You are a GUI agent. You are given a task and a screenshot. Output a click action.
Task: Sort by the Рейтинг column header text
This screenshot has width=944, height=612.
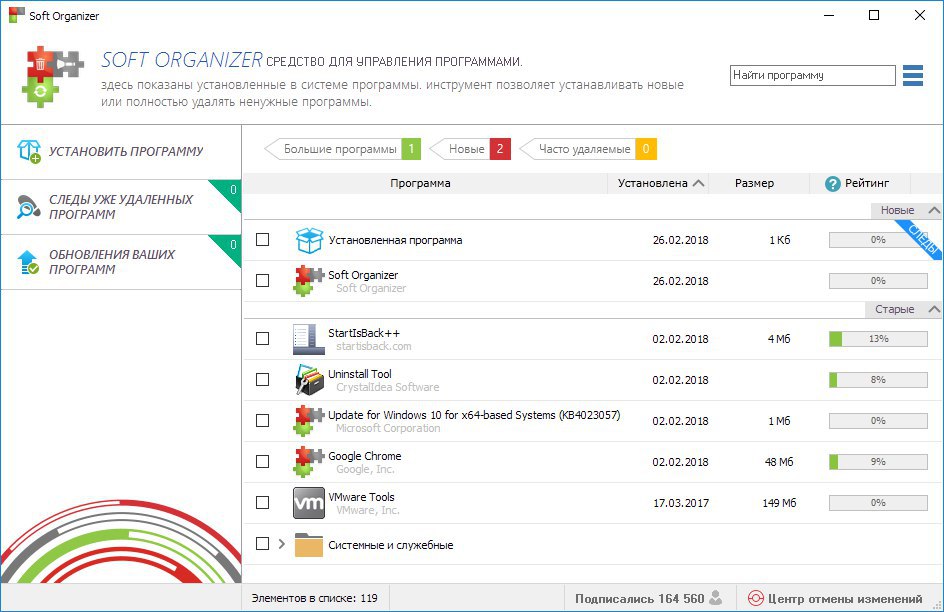tap(866, 183)
